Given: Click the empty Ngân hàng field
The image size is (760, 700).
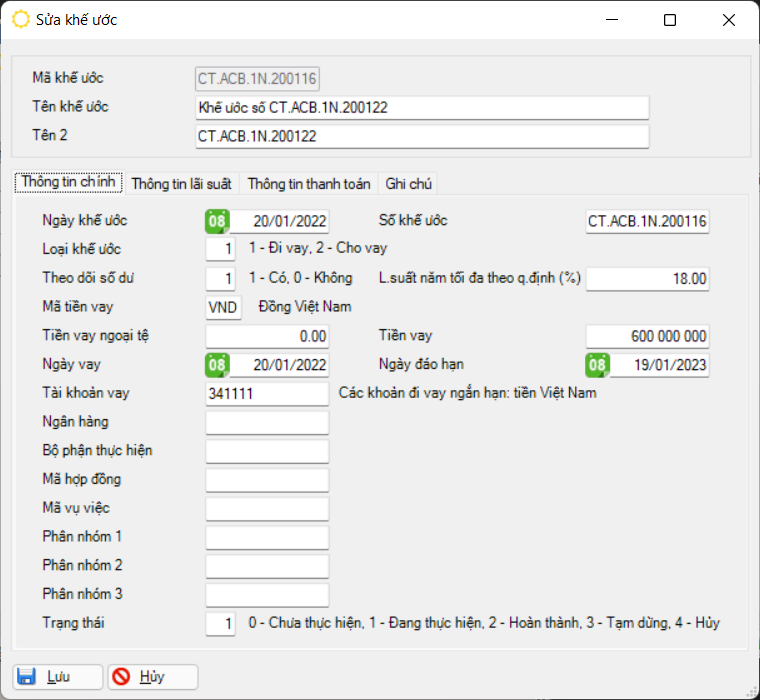Looking at the screenshot, I should coord(267,423).
